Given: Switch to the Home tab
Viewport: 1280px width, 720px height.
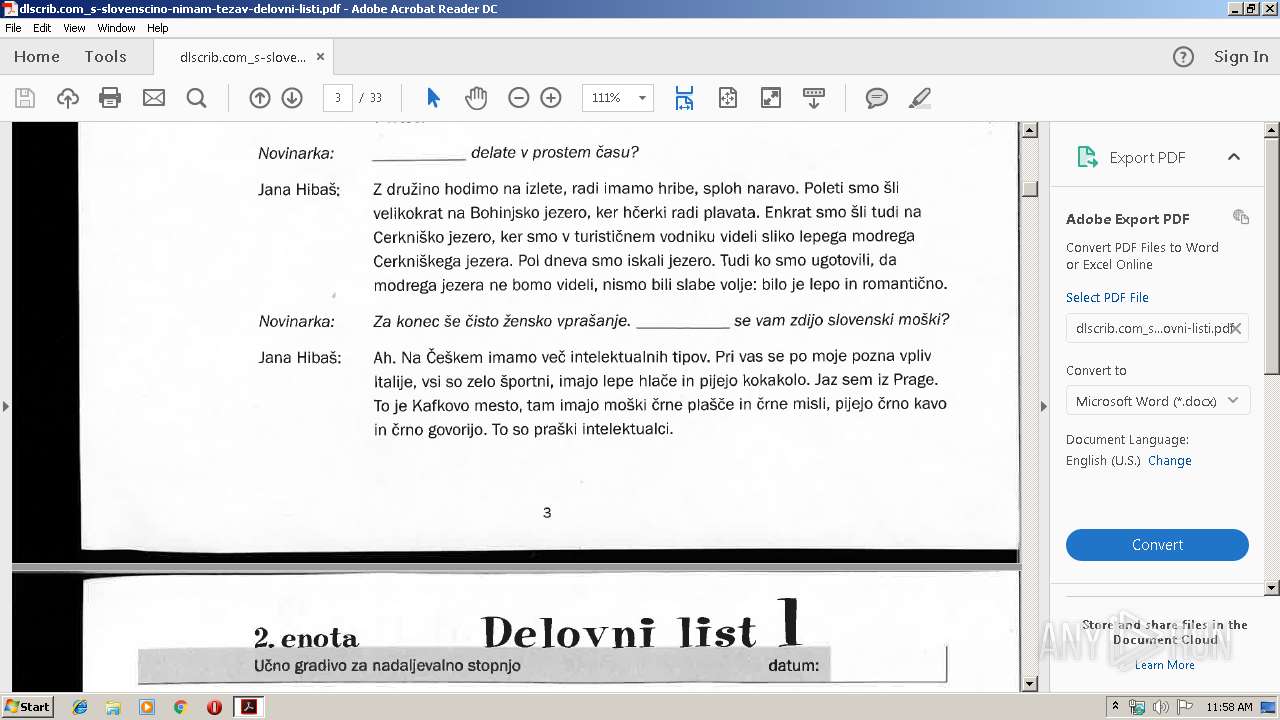Looking at the screenshot, I should pos(37,57).
